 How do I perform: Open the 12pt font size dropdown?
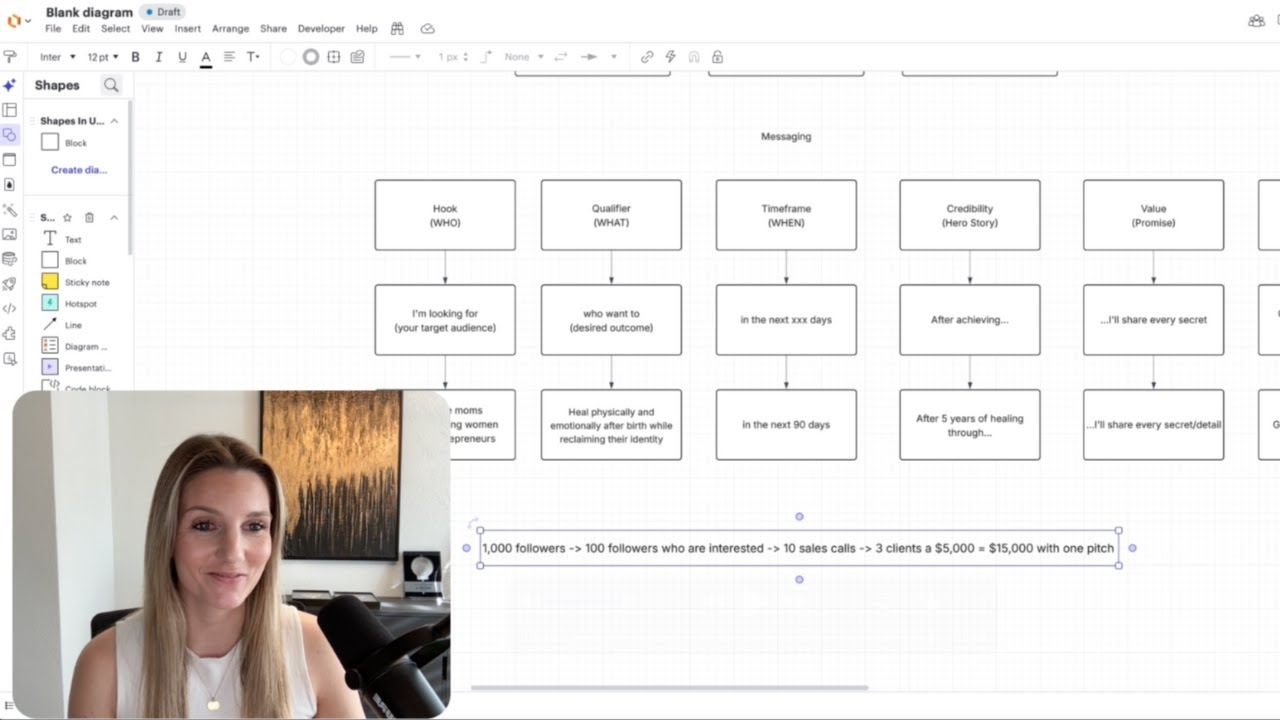(x=103, y=57)
